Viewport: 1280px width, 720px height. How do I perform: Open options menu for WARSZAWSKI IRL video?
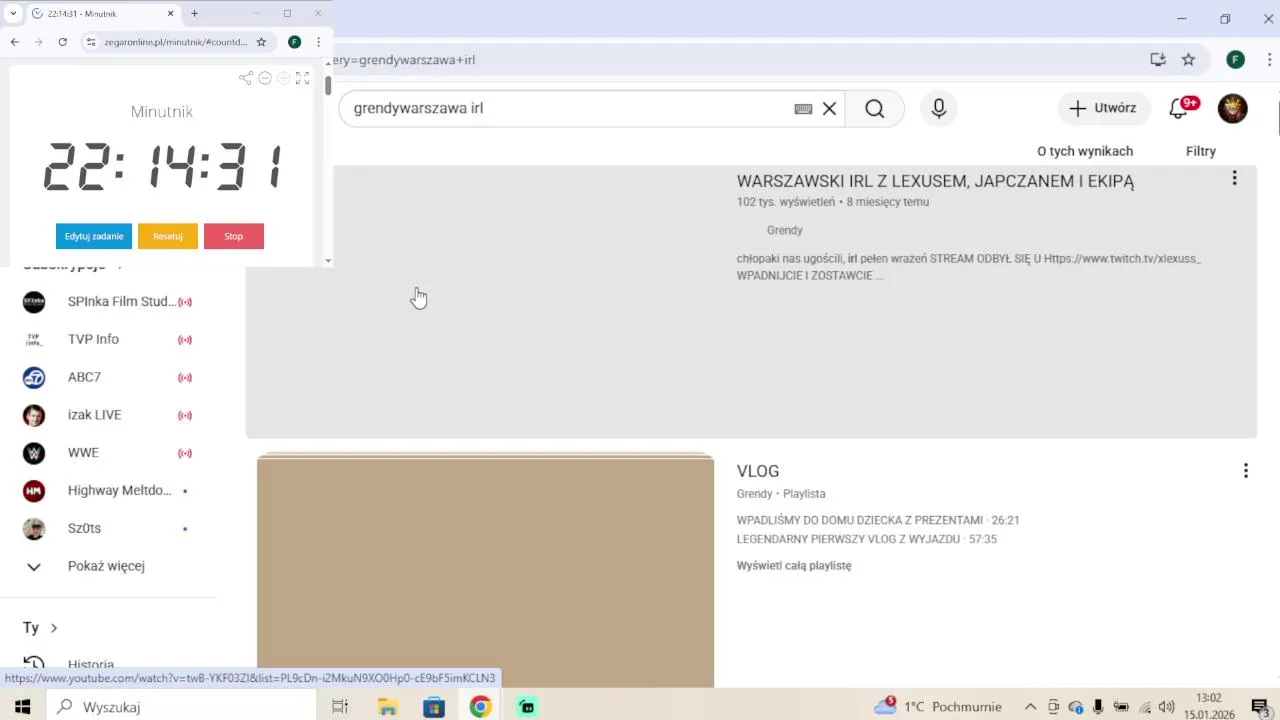[x=1234, y=178]
